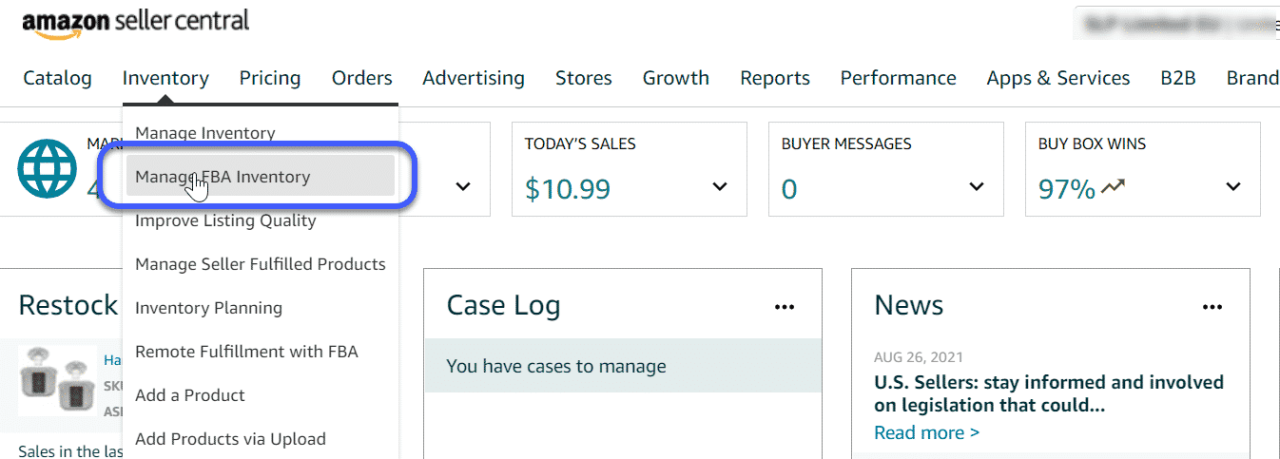Click the Amazon Seller Central logo
1280x459 pixels.
click(x=136, y=23)
